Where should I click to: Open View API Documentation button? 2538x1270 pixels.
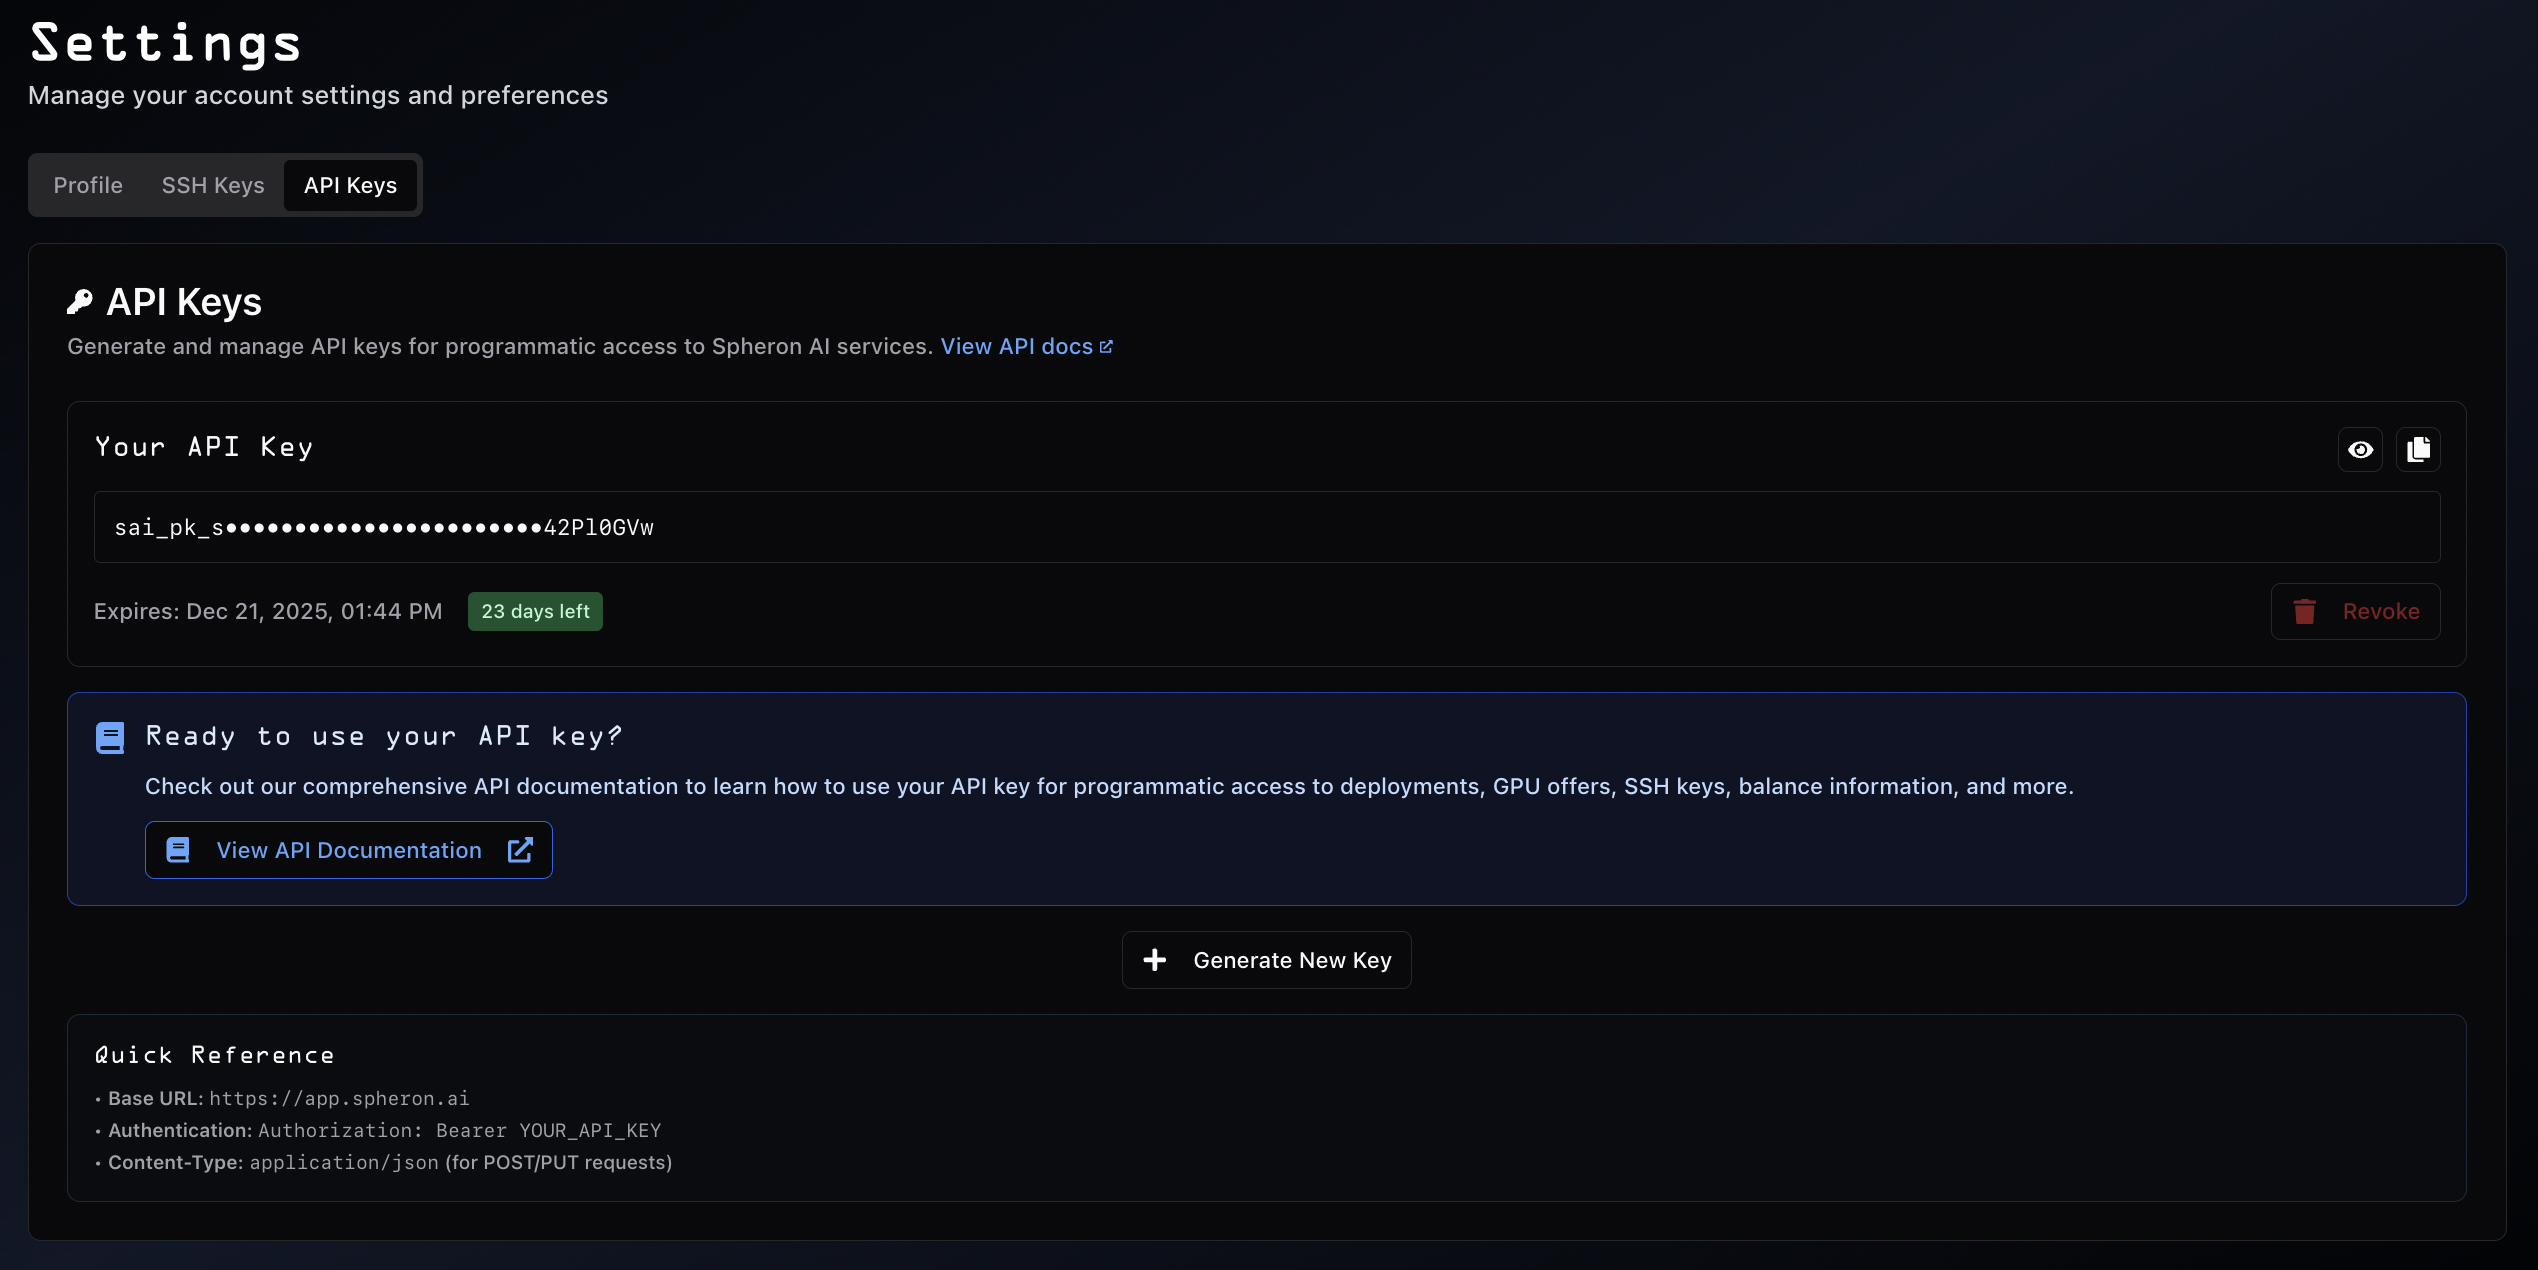(348, 850)
